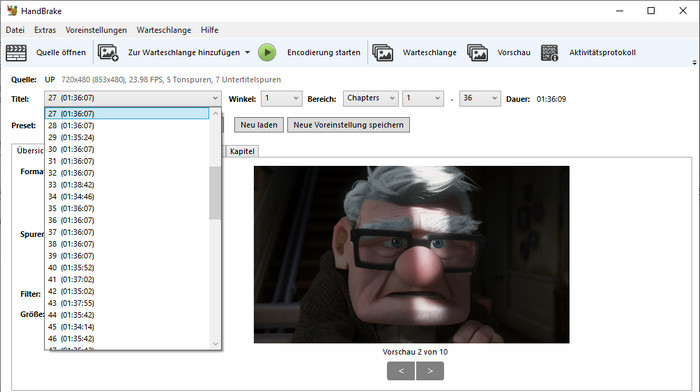The height and width of the screenshot is (392, 700).
Task: Click the Zur Warteschlange hinzufügen image icon
Action: [x=108, y=53]
